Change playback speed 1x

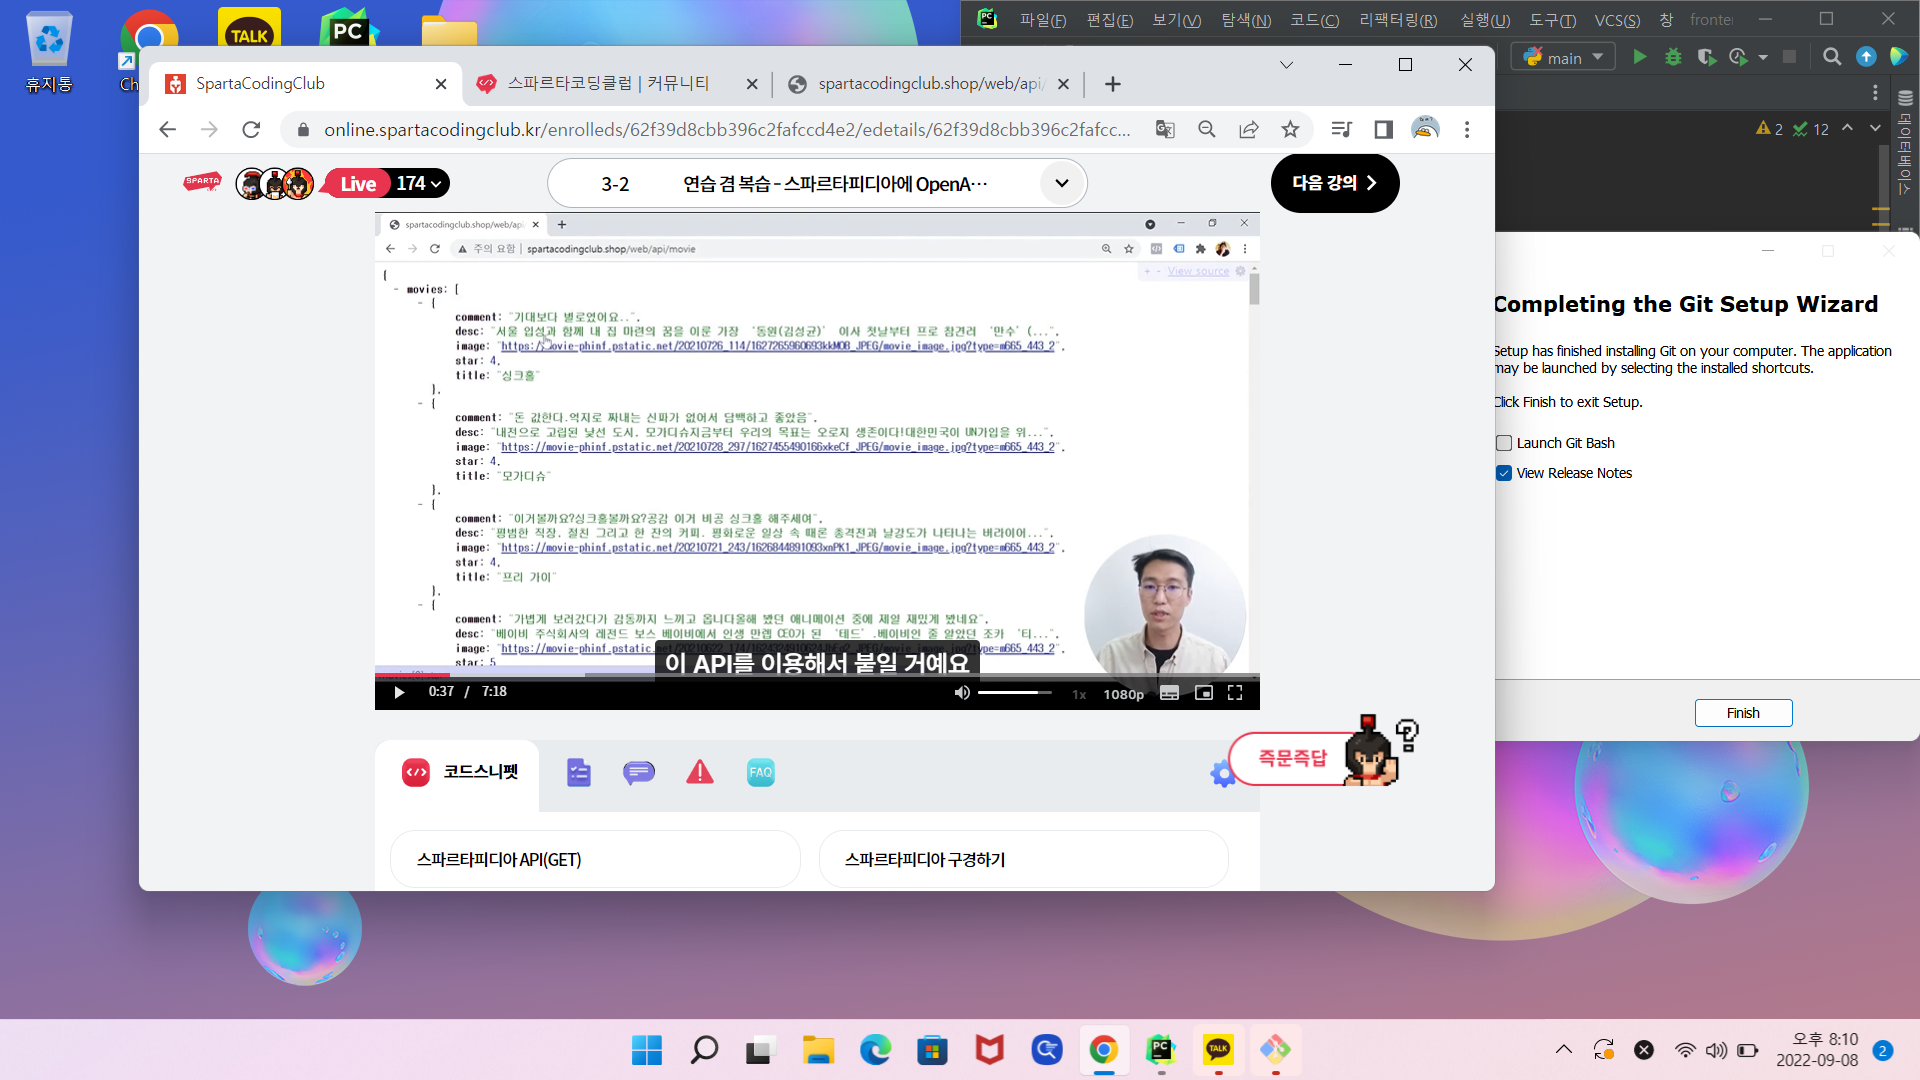click(x=1079, y=694)
